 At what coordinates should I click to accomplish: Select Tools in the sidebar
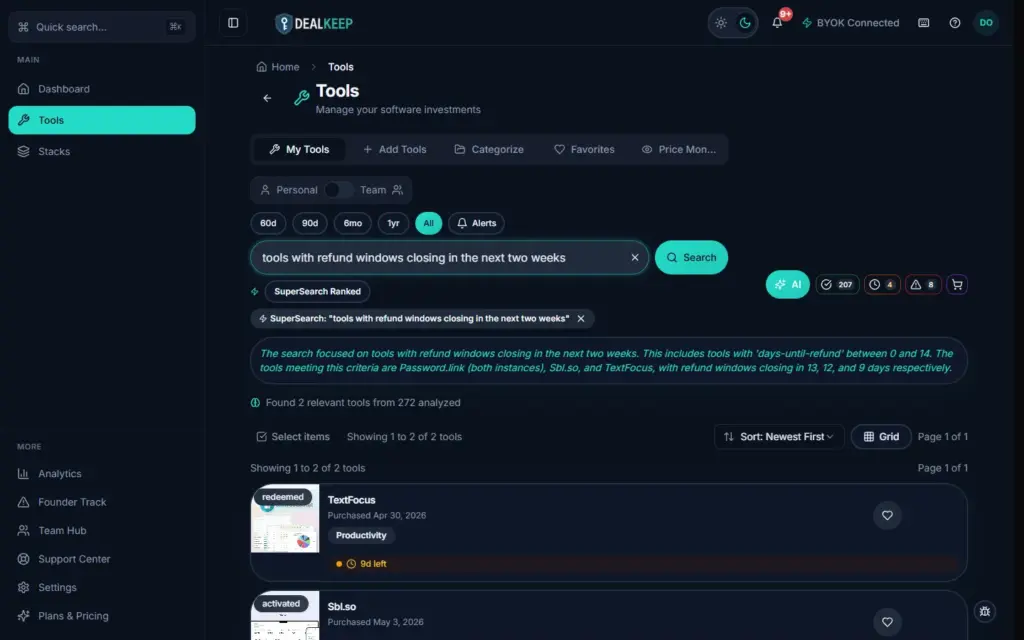click(x=102, y=120)
